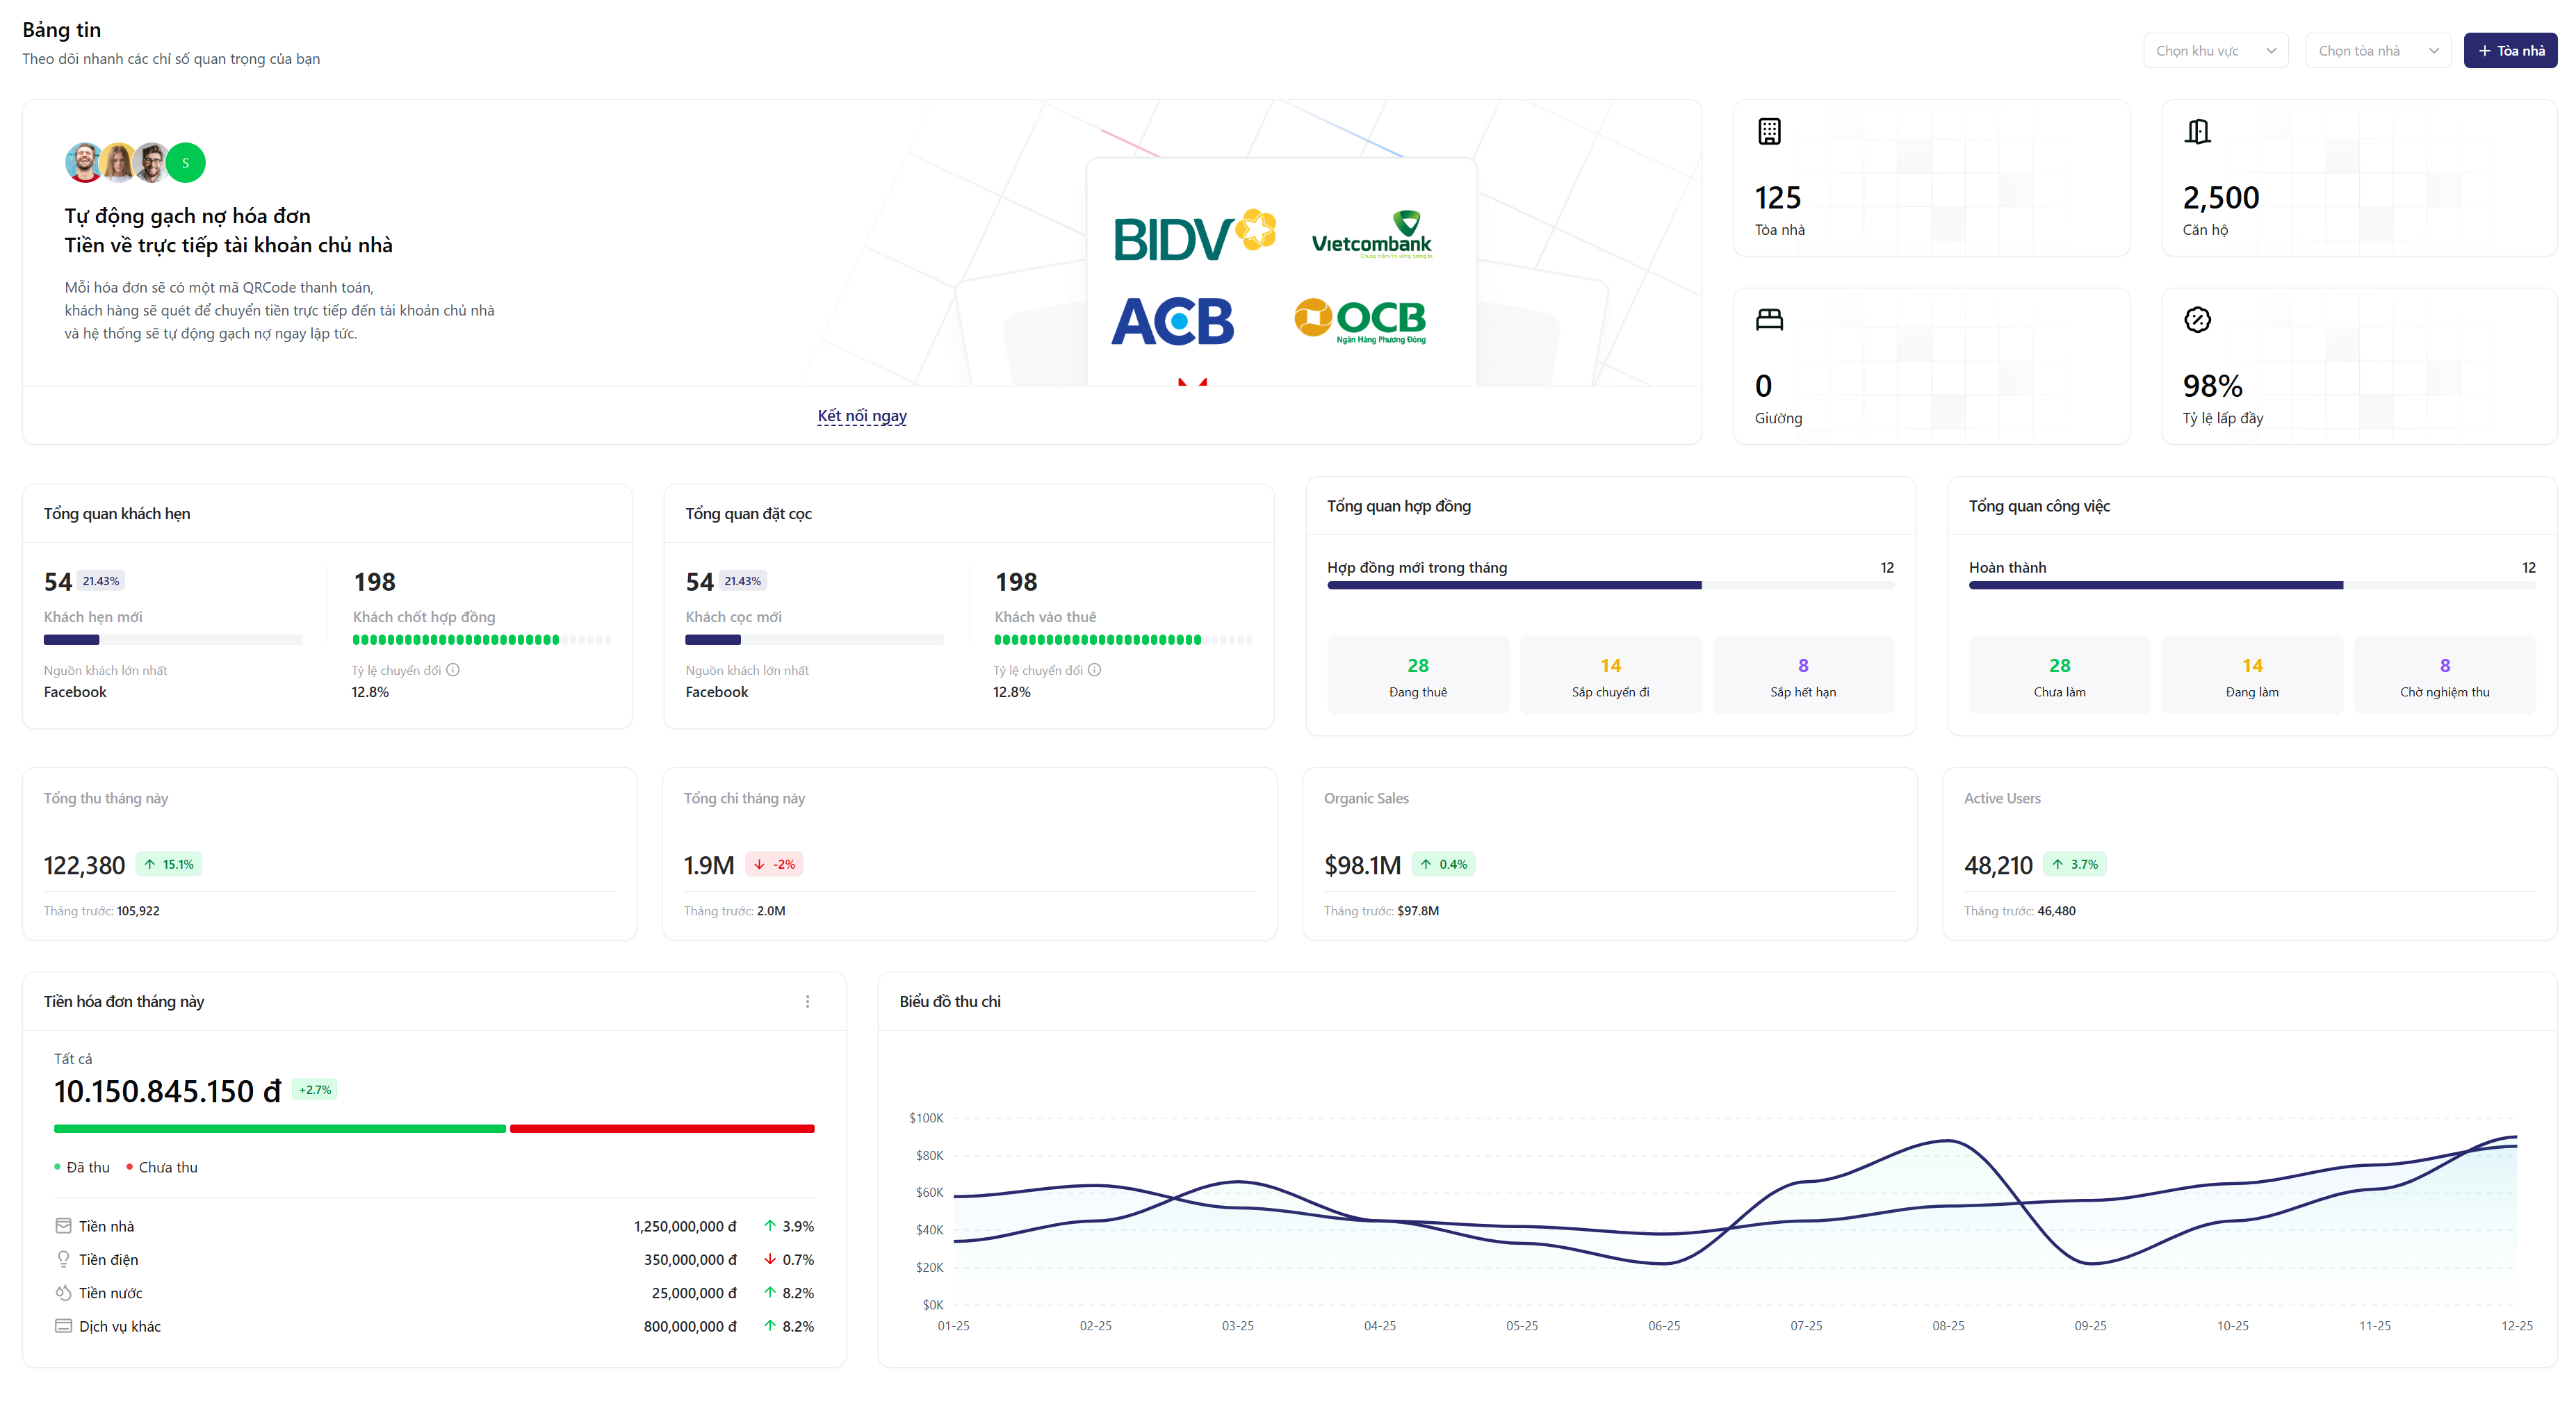Click the occupancy percent badge icon
Image resolution: width=2576 pixels, height=1406 pixels.
coord(2197,319)
